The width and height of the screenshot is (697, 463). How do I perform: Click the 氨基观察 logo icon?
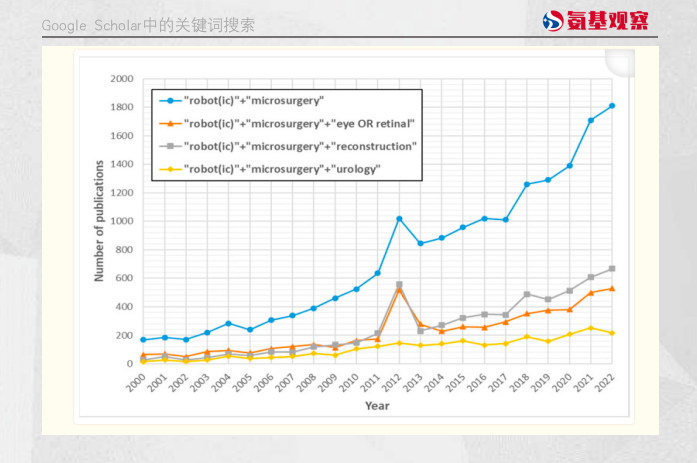[x=553, y=20]
